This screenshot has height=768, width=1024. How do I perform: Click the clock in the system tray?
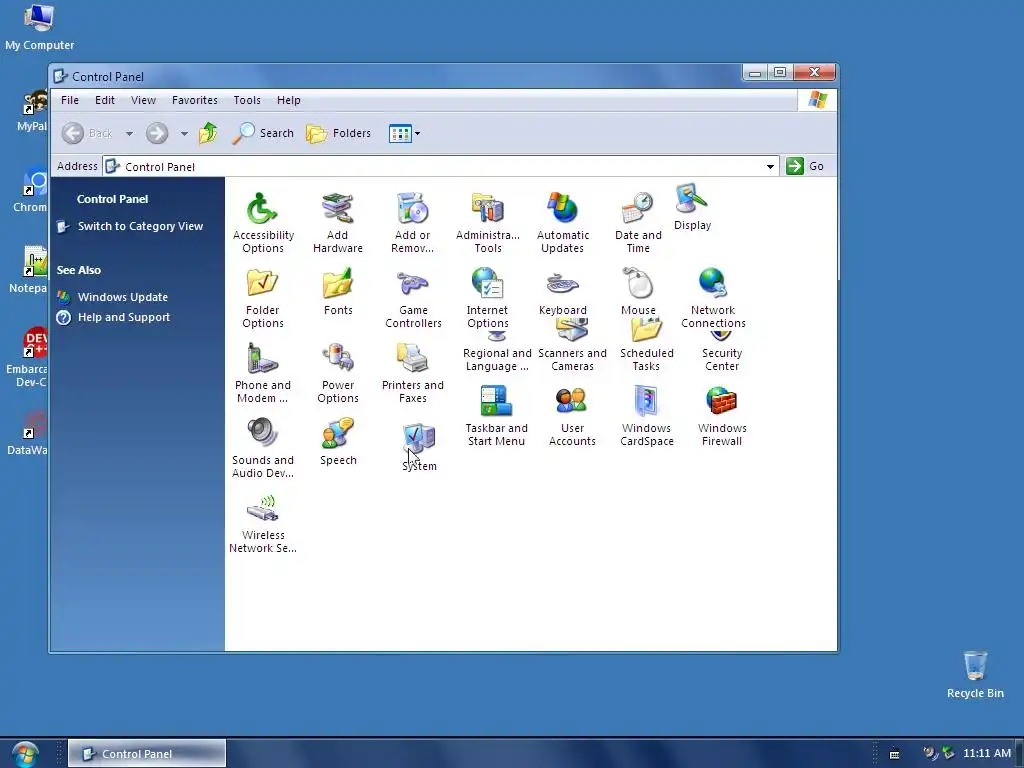pyautogui.click(x=987, y=753)
